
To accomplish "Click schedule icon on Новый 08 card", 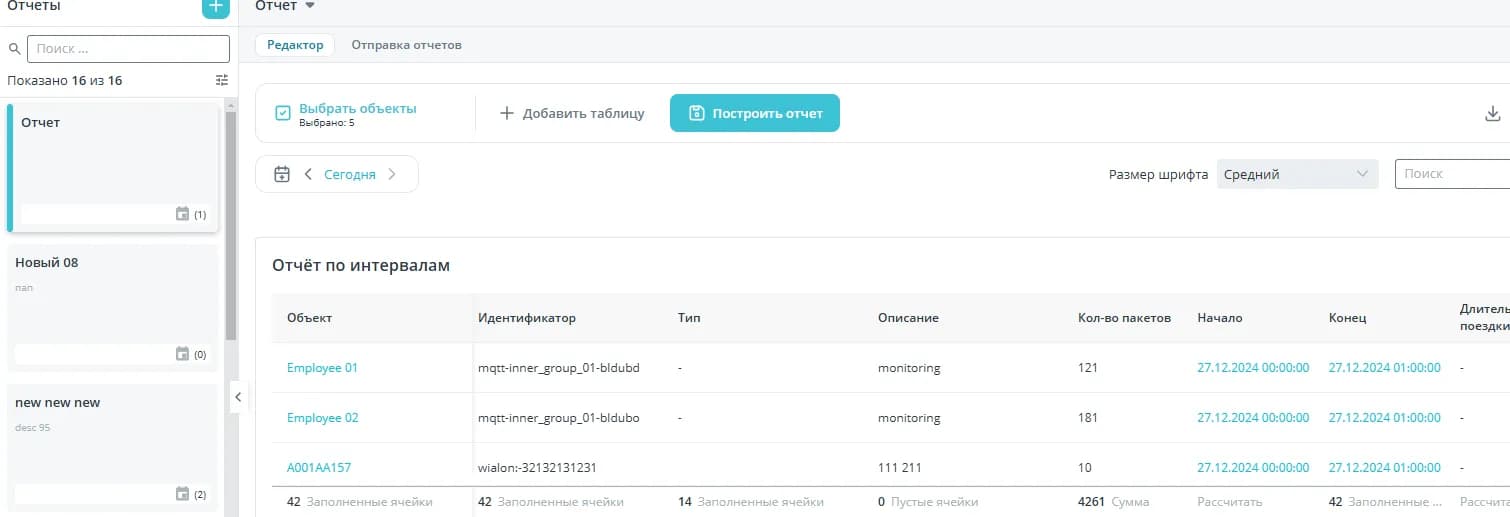I will [x=182, y=354].
